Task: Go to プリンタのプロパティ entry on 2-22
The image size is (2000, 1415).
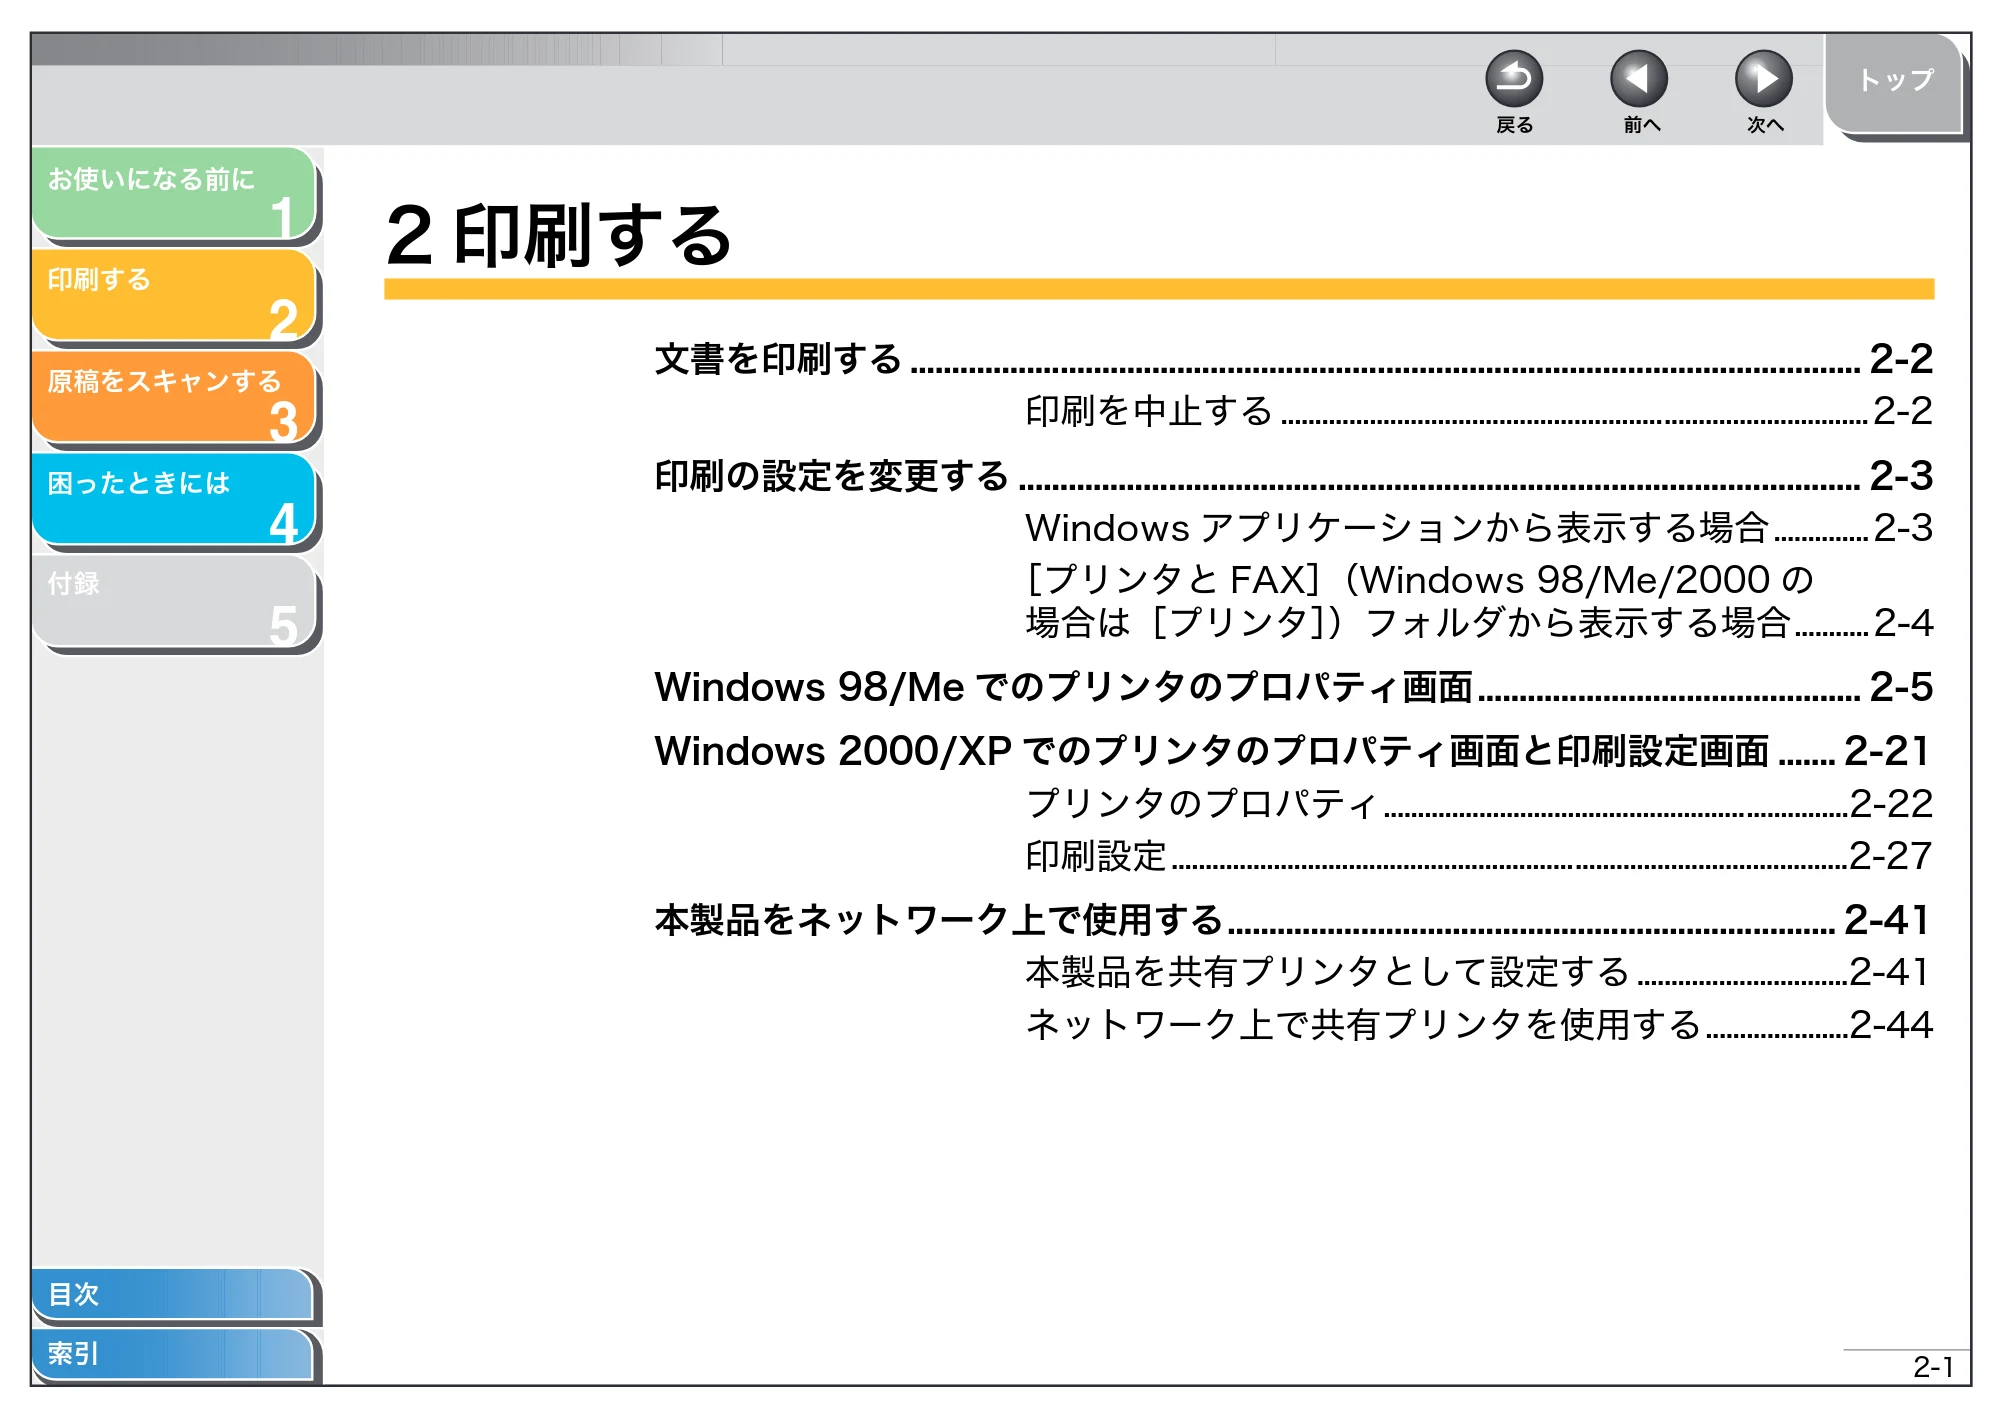Action: click(1478, 804)
